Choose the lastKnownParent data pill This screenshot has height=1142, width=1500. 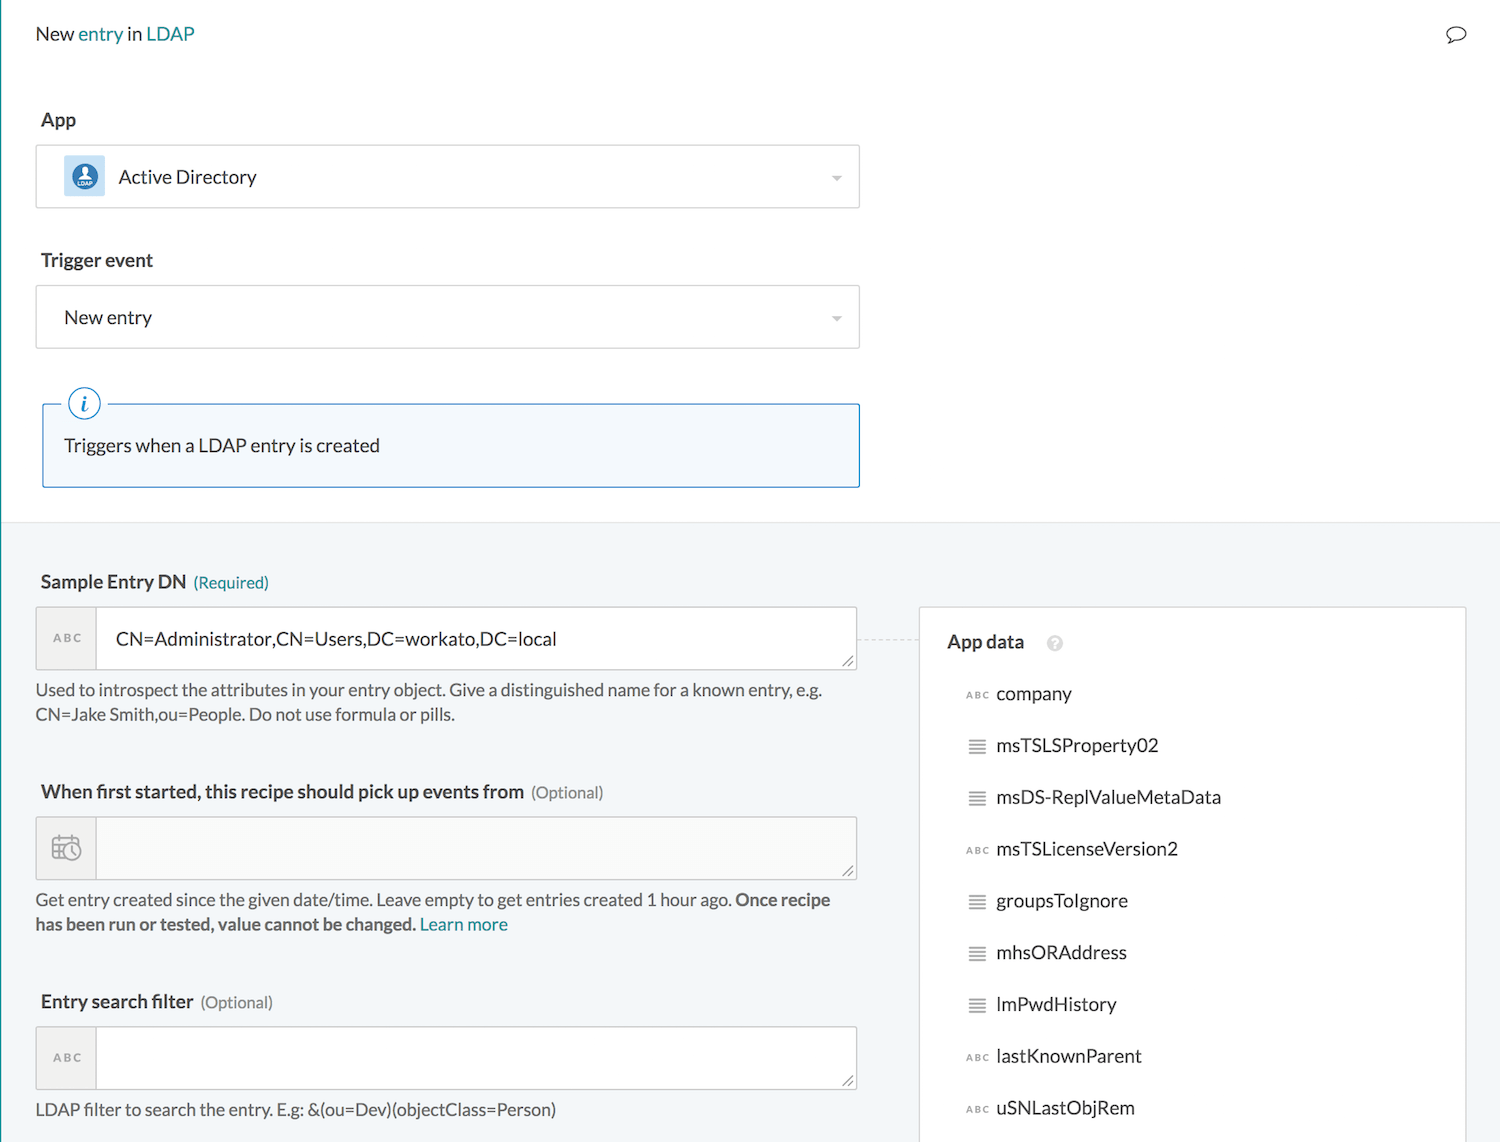click(1068, 1057)
